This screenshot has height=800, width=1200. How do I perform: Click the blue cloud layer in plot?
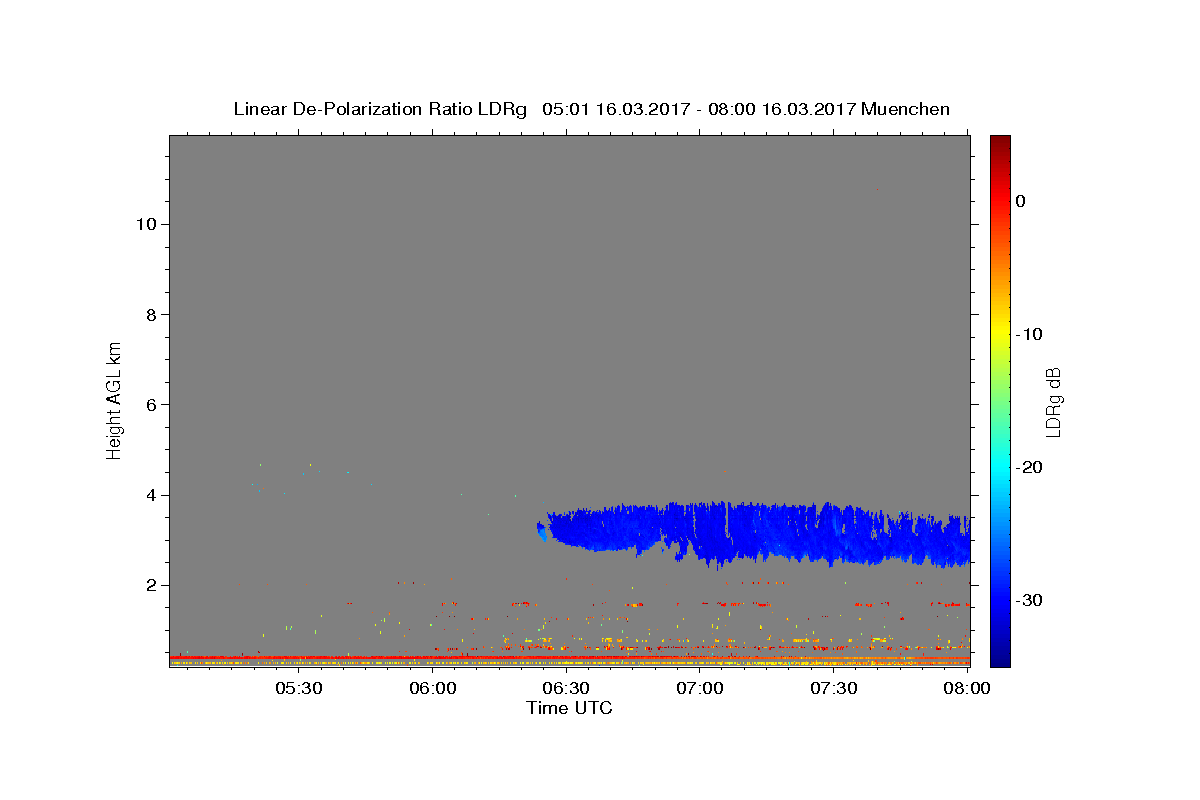(x=750, y=532)
